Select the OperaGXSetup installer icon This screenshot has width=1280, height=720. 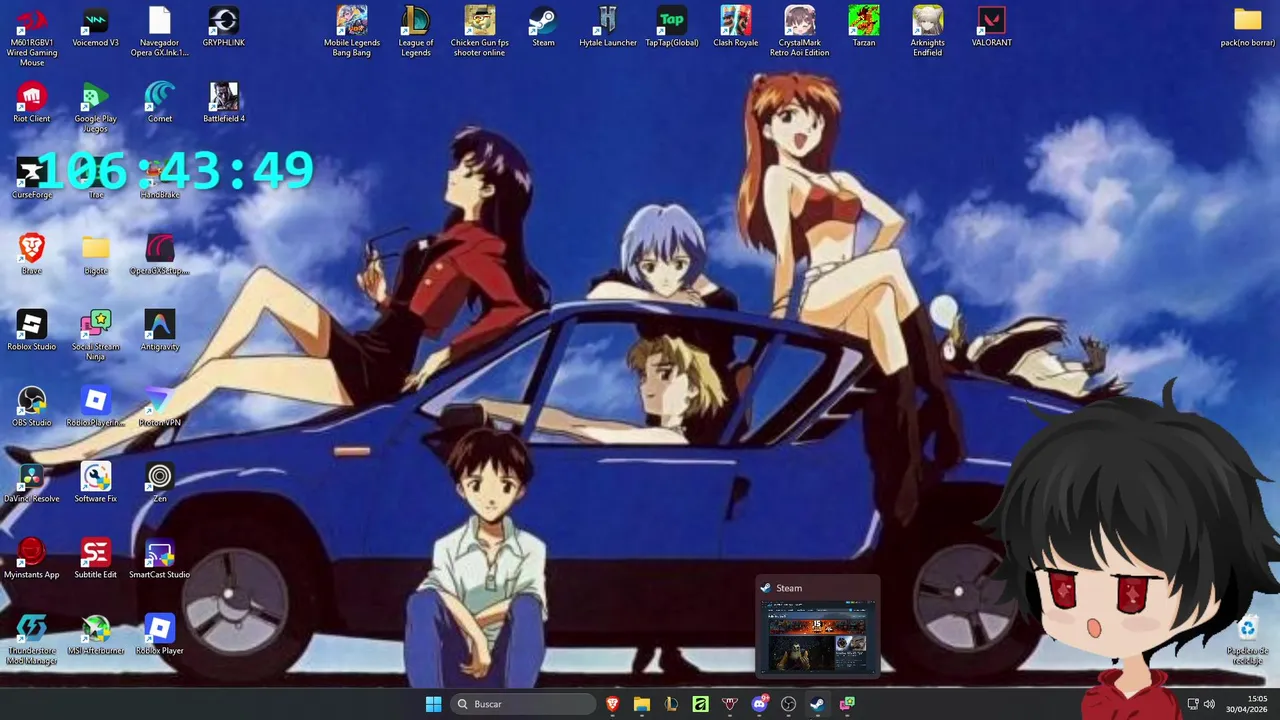click(160, 256)
